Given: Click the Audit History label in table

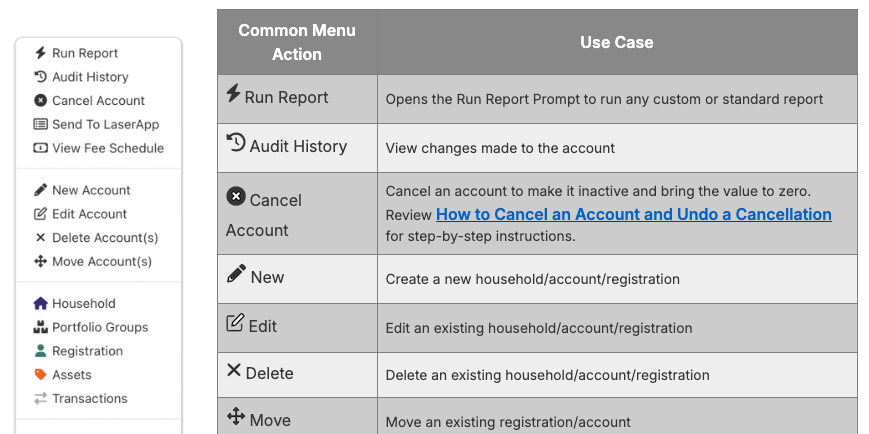Looking at the screenshot, I should pyautogui.click(x=298, y=146).
